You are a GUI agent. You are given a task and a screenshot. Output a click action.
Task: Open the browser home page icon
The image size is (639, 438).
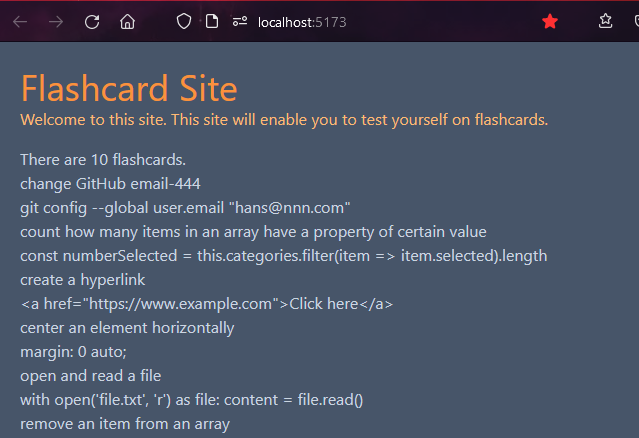[x=128, y=22]
